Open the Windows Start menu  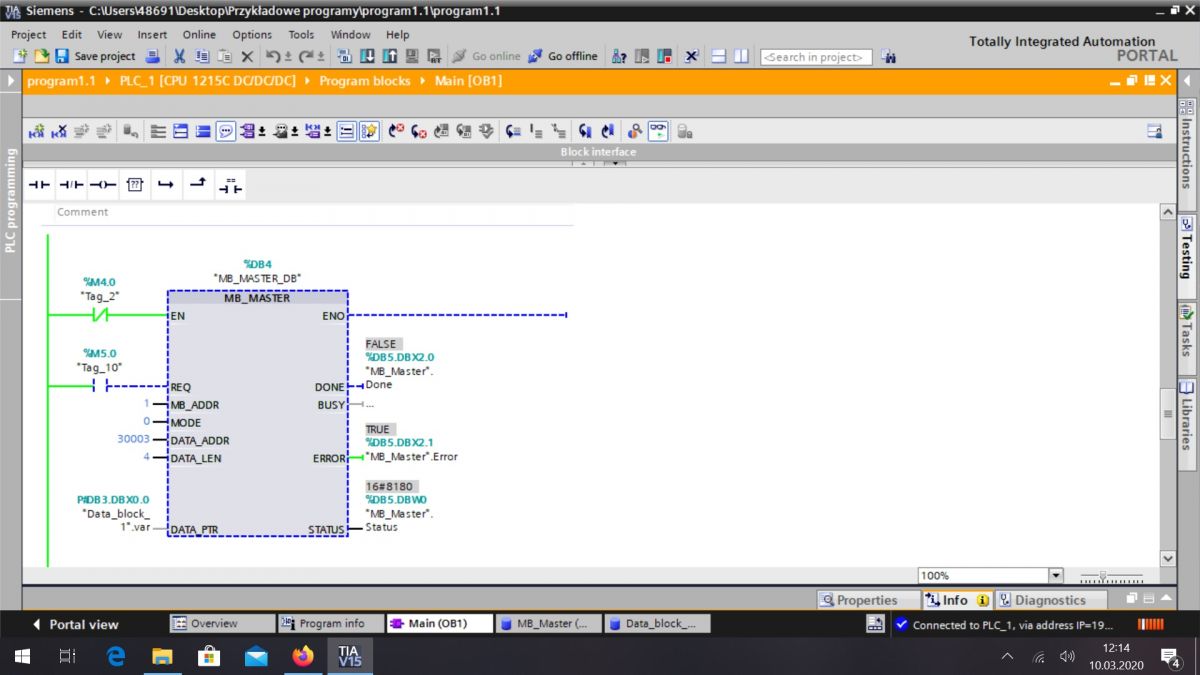(22, 657)
